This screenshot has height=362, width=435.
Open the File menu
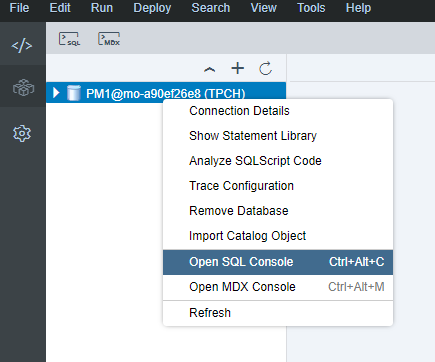(x=19, y=7)
